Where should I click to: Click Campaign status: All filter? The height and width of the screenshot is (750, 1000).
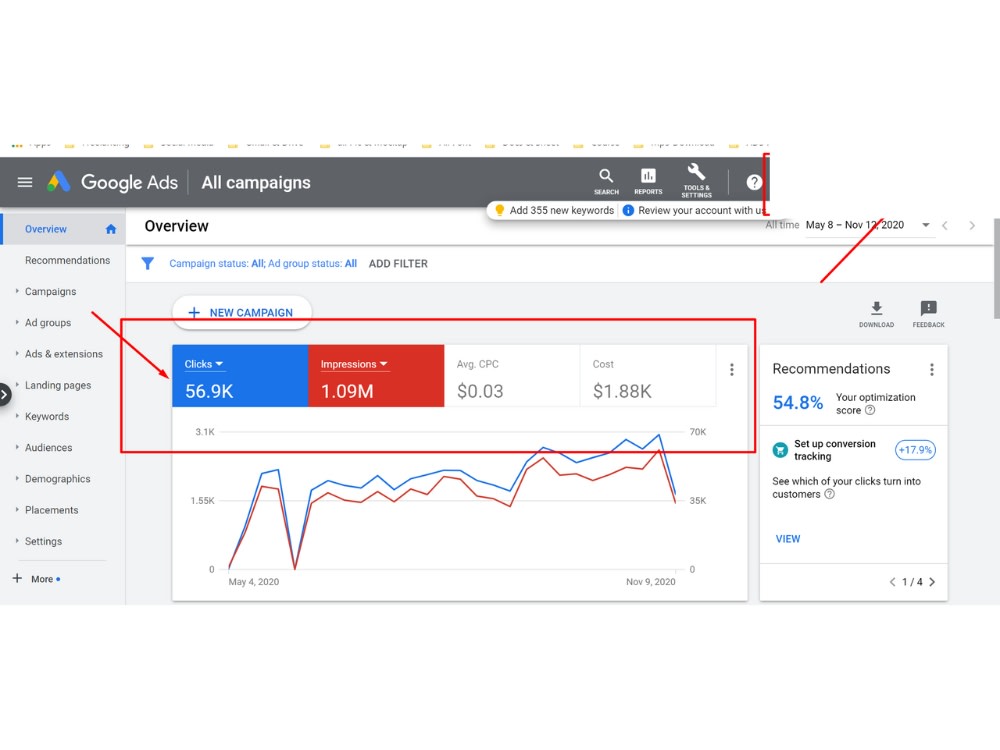pos(217,263)
